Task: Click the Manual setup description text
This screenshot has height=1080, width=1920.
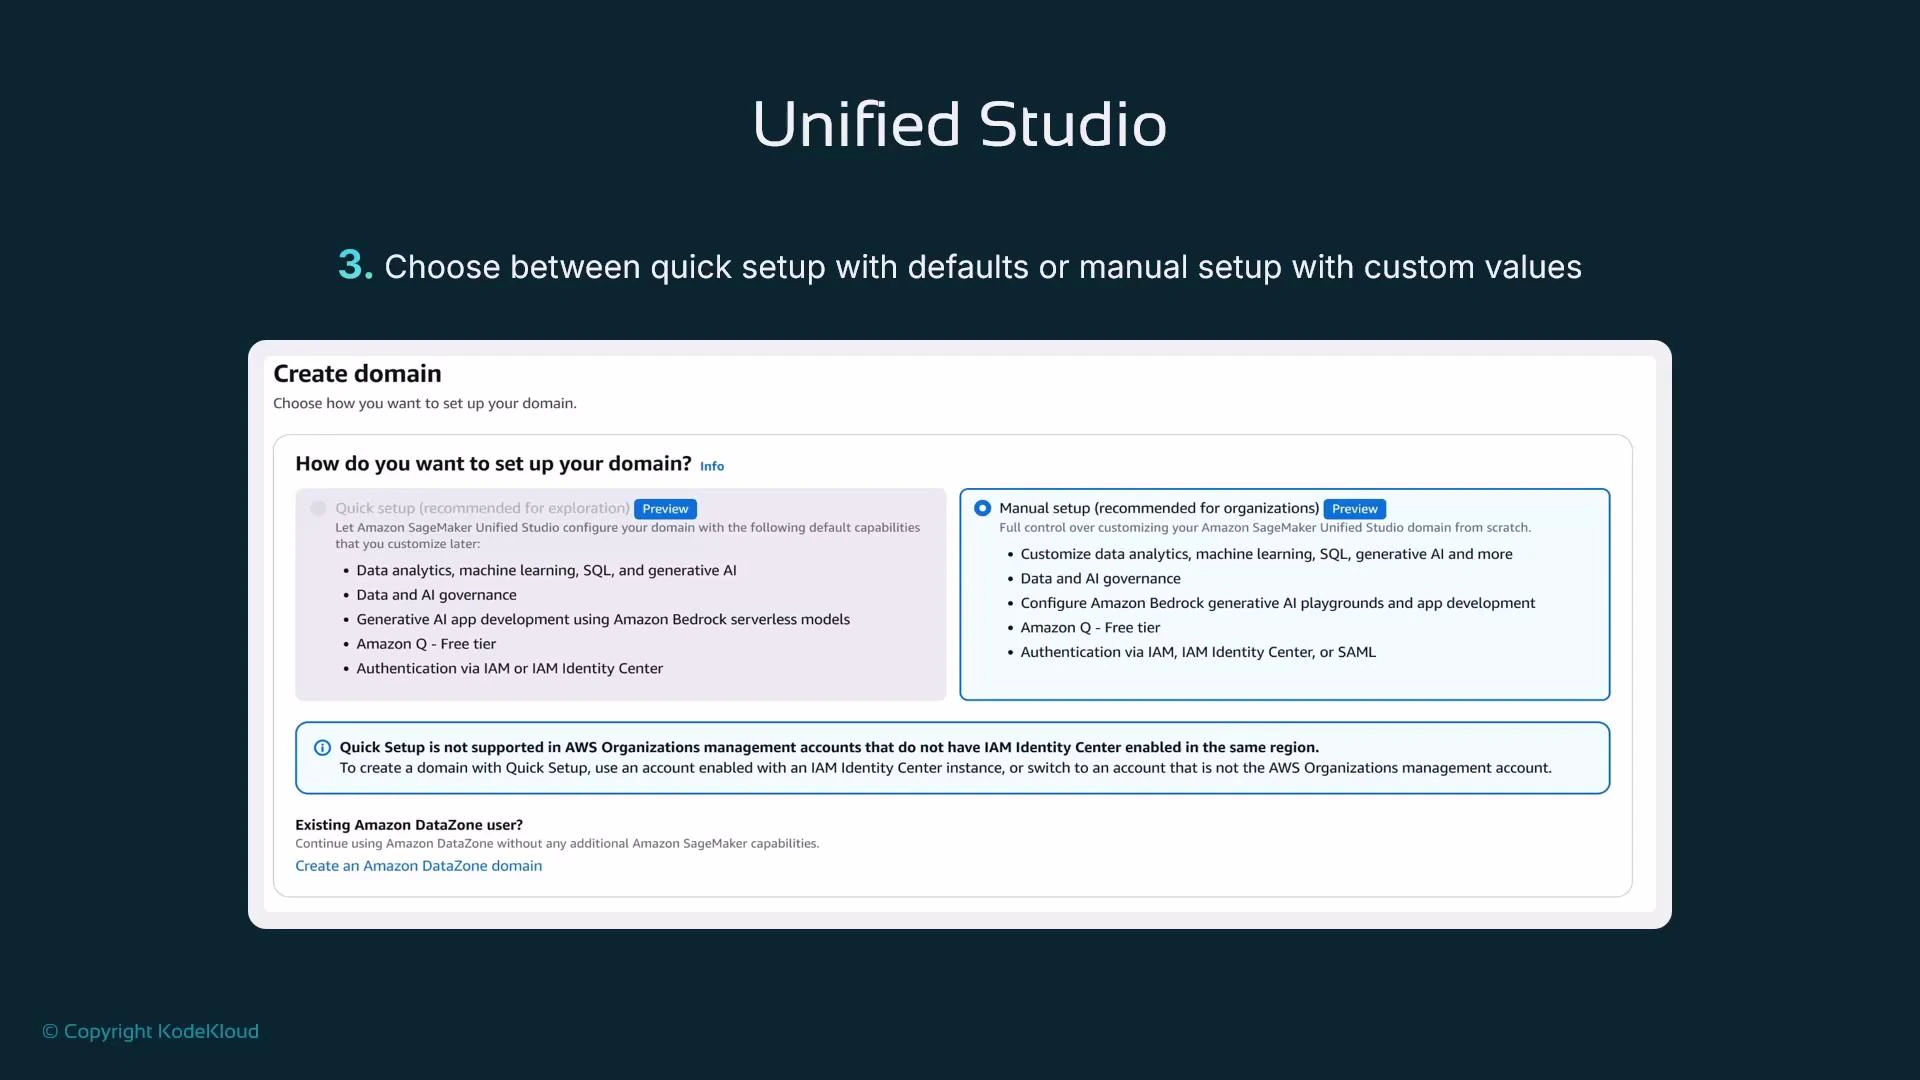Action: 1264,527
